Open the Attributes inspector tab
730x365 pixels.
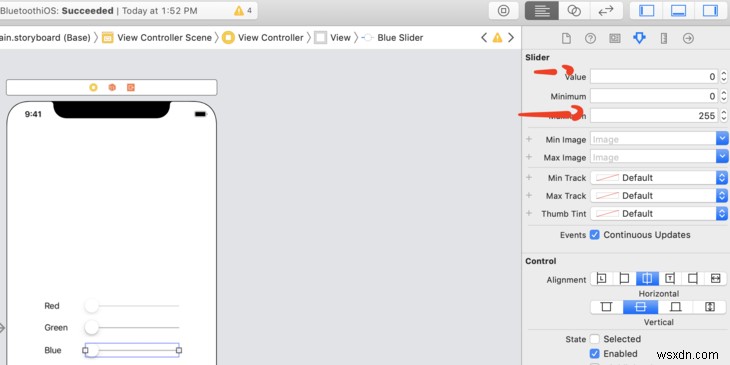click(639, 38)
